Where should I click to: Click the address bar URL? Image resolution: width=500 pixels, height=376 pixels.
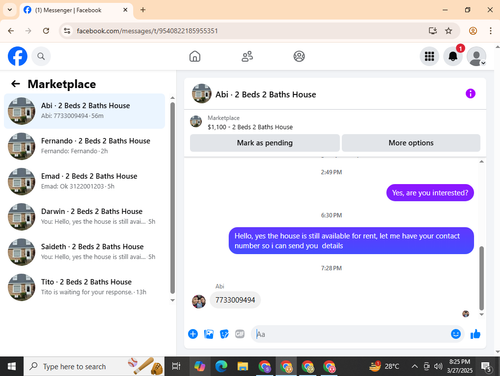(x=147, y=31)
